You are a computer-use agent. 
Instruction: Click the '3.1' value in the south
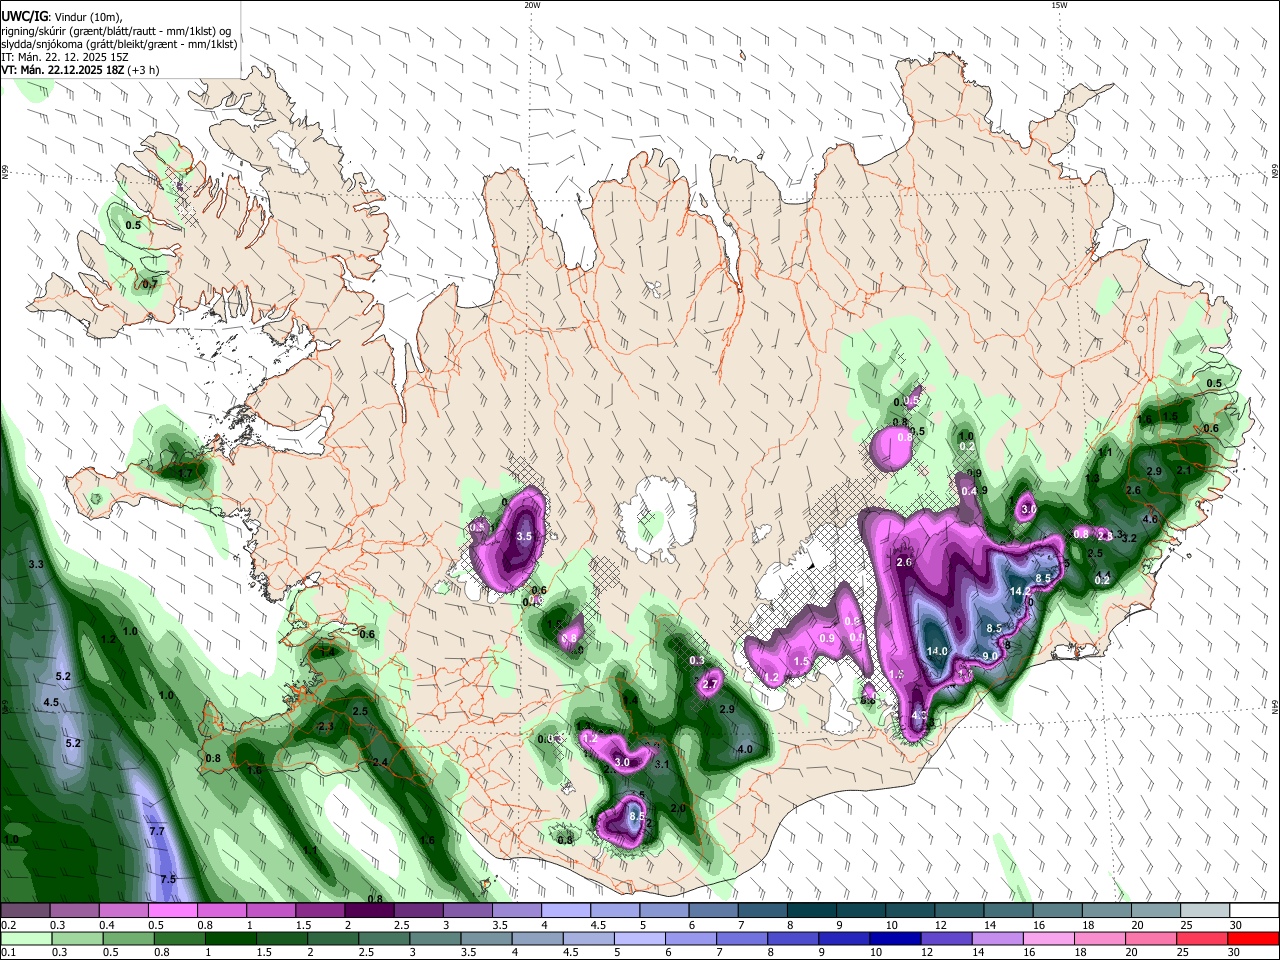(661, 764)
